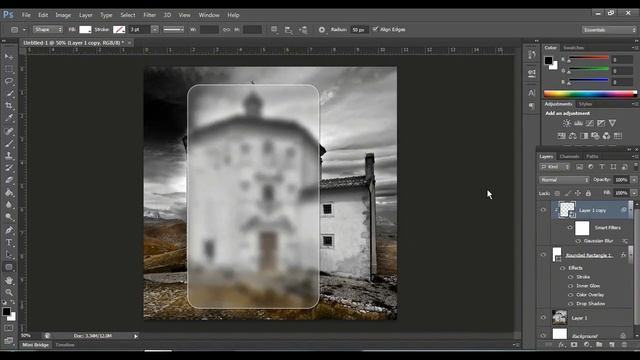Switch to the Swatches tab
Image resolution: width=640 pixels, height=360 pixels.
coord(573,48)
